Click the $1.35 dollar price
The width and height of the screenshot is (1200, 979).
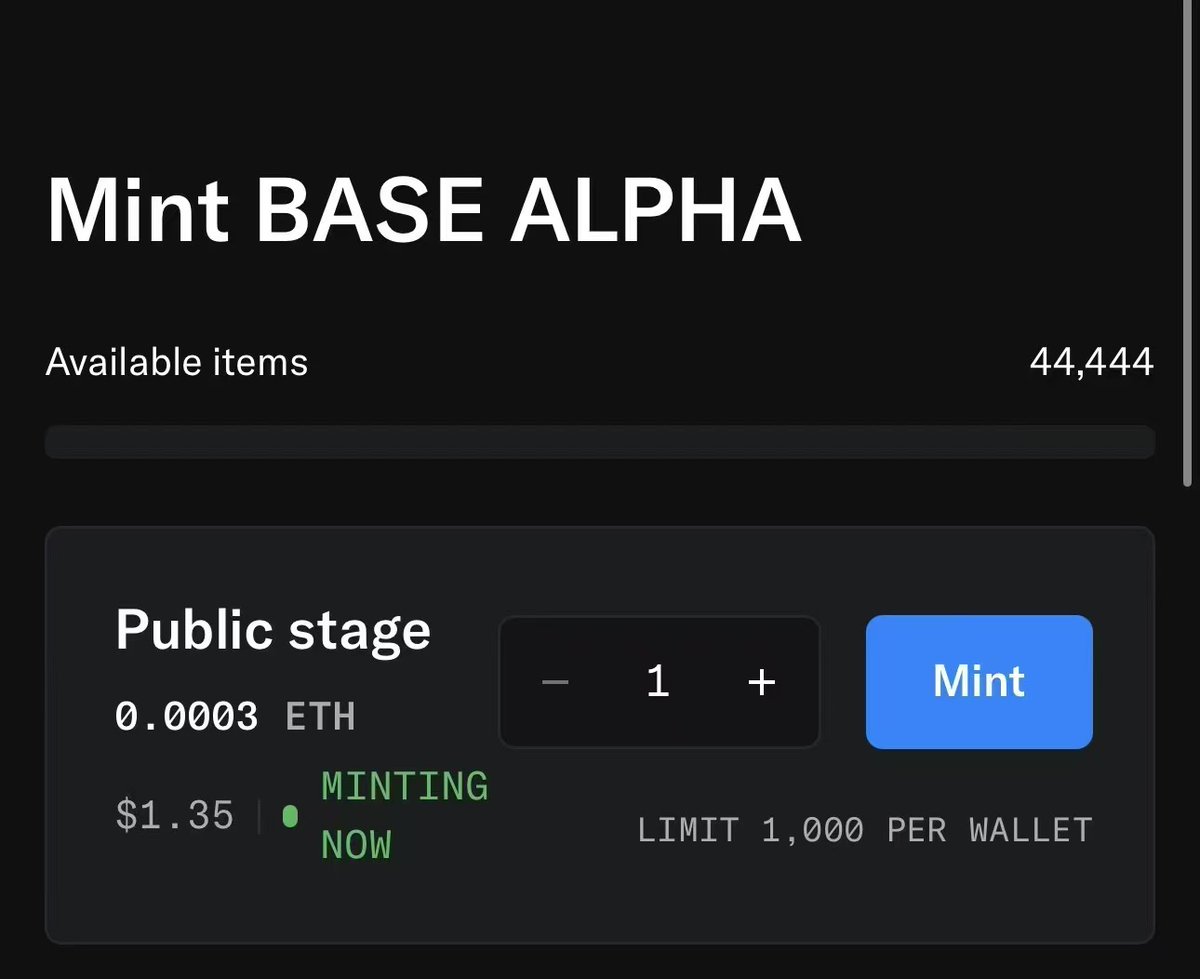point(175,815)
